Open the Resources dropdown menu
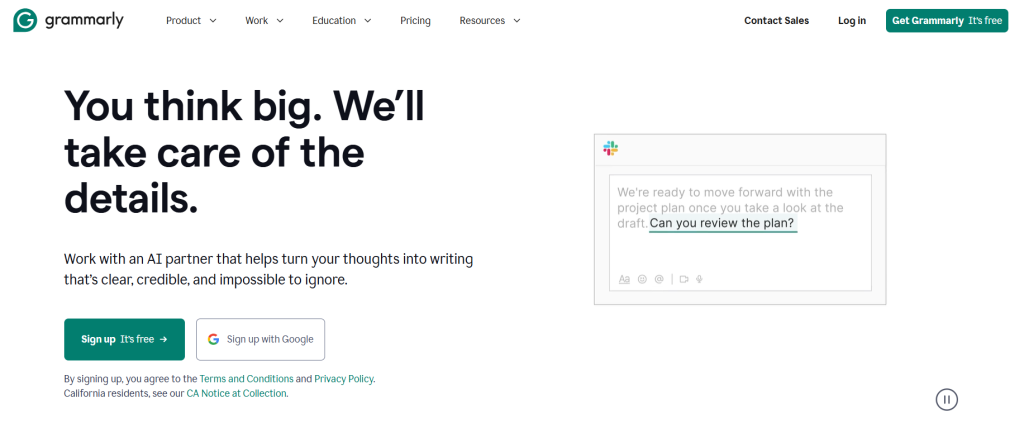 (x=490, y=20)
